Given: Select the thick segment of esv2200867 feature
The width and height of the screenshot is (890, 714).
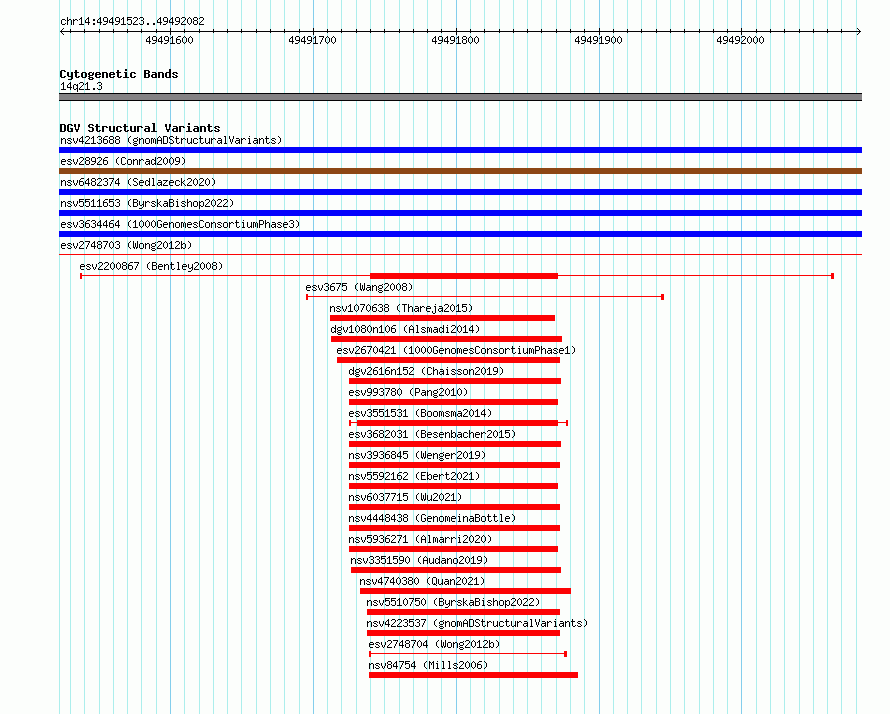Looking at the screenshot, I should point(464,276).
